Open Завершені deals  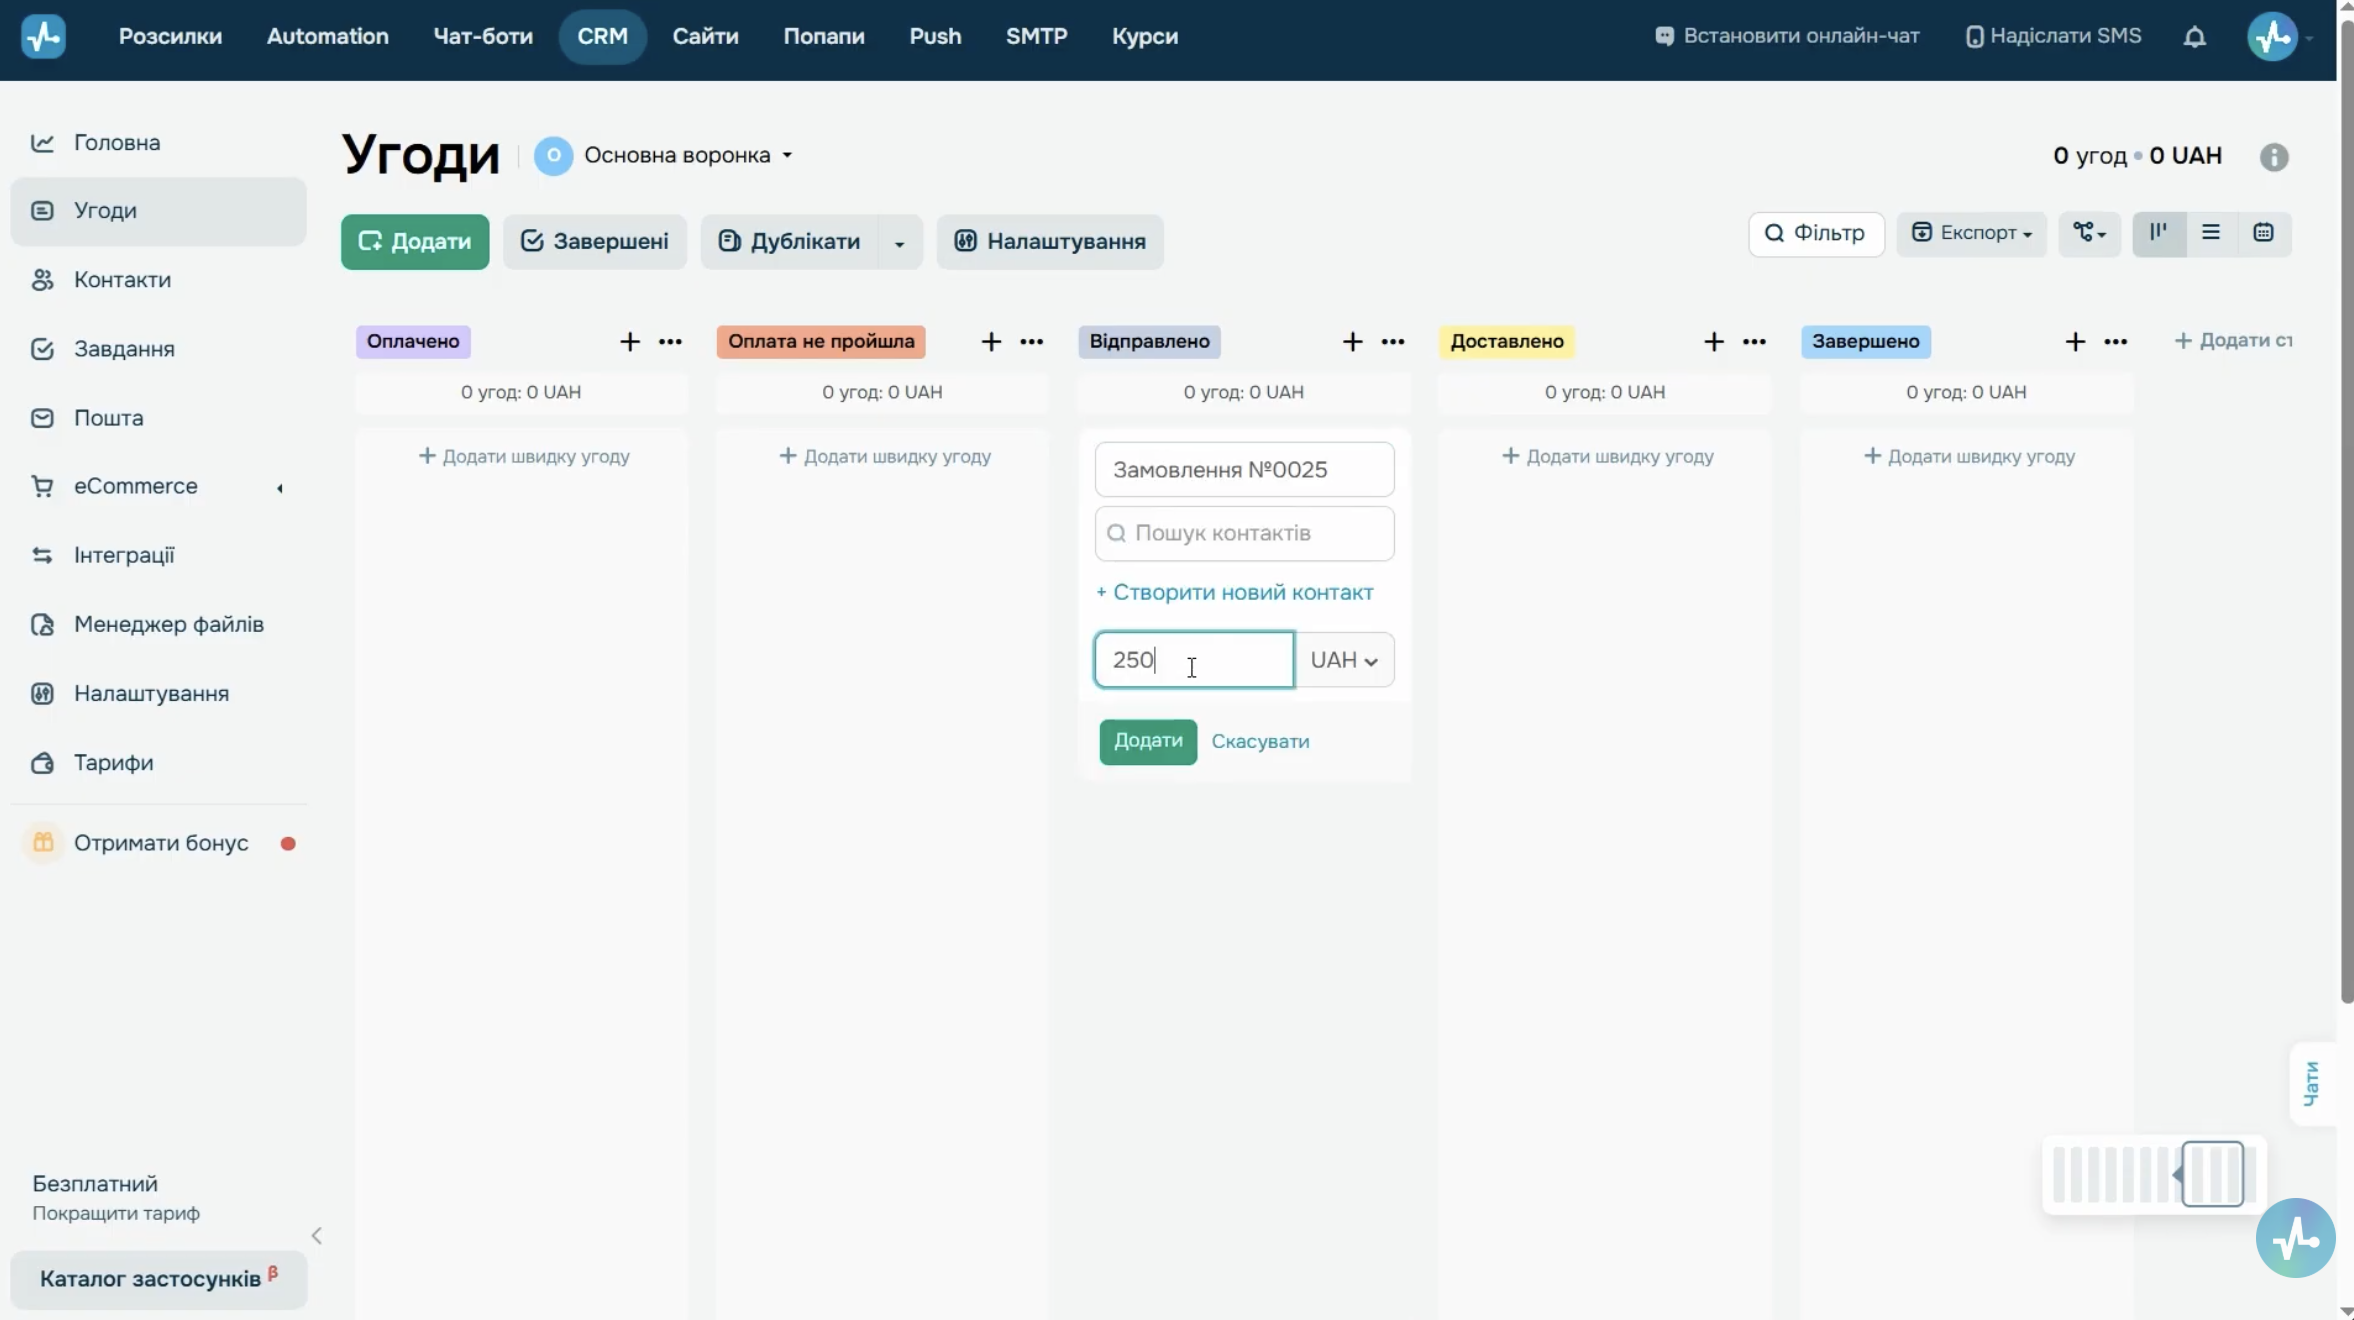point(595,242)
